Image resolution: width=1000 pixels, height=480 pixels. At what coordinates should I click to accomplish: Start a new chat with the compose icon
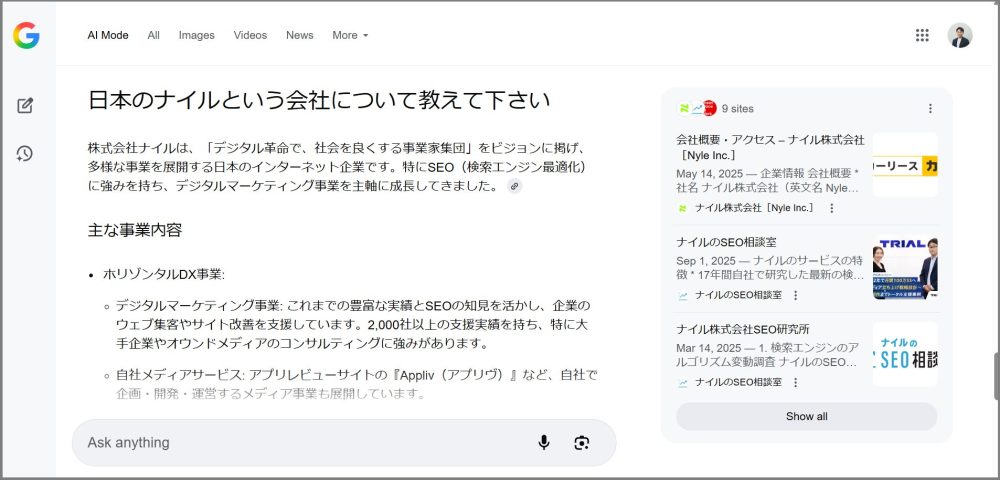click(x=25, y=106)
